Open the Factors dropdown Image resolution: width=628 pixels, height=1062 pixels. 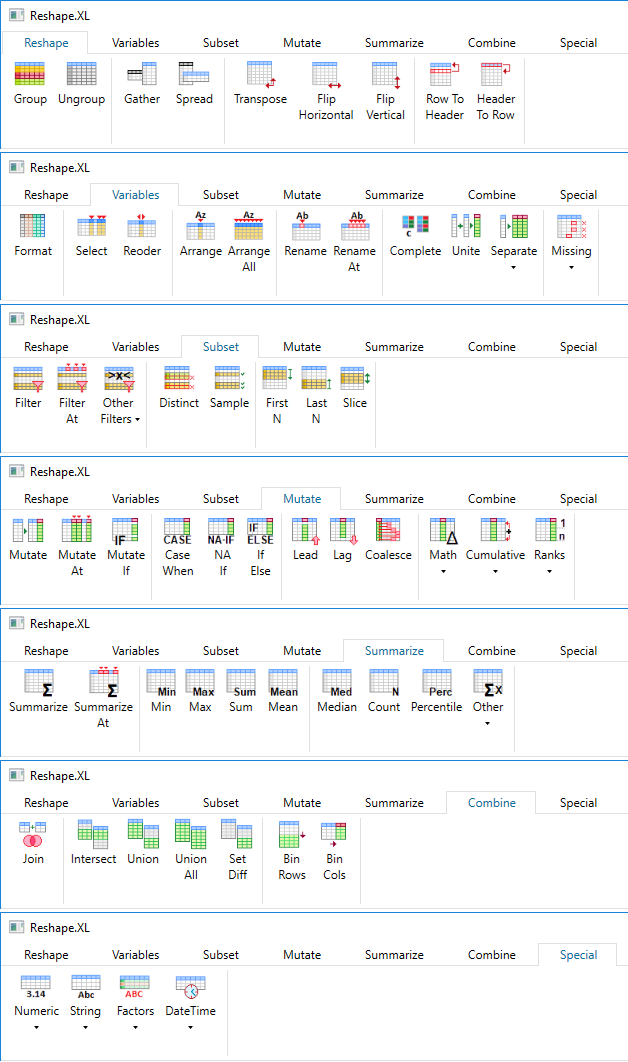[x=135, y=1027]
